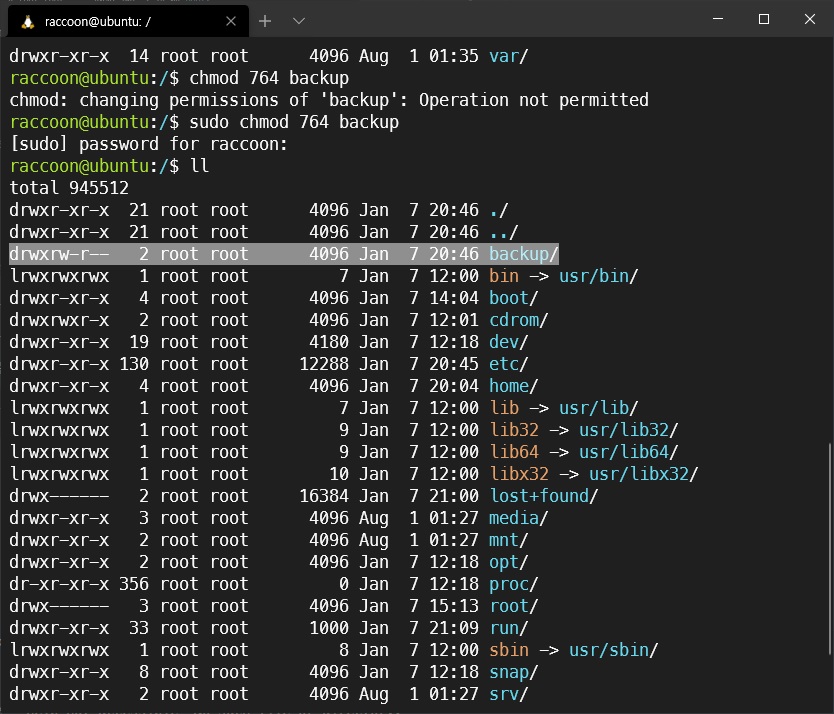Close the raccoon@ubuntu tab
This screenshot has width=834, height=714.
(x=231, y=21)
